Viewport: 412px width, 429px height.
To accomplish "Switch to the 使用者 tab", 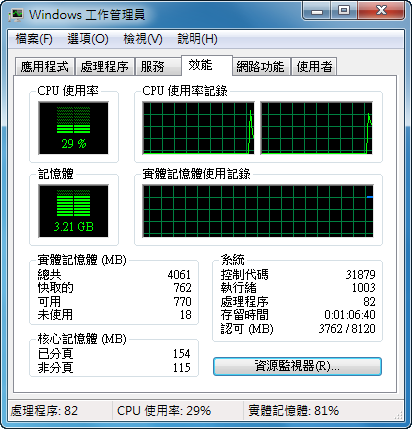I will [x=314, y=67].
